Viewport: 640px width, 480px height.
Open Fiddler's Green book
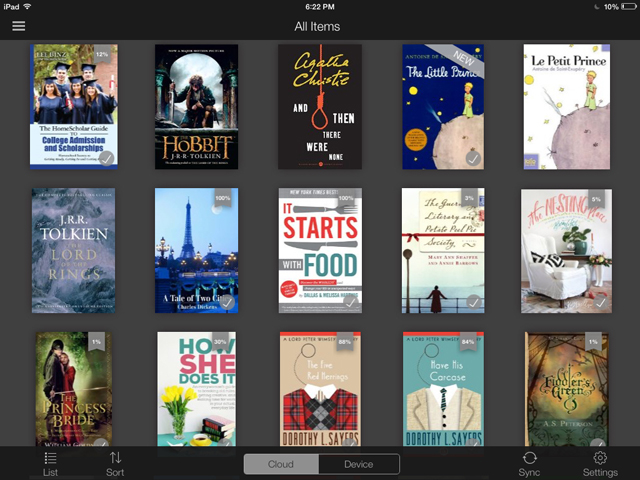tap(567, 389)
